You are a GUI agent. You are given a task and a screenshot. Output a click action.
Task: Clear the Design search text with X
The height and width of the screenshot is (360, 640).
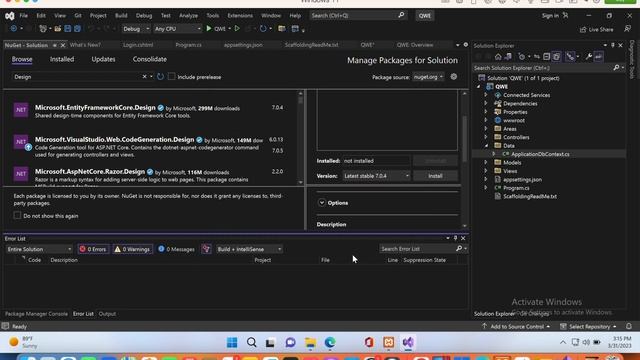(x=144, y=77)
